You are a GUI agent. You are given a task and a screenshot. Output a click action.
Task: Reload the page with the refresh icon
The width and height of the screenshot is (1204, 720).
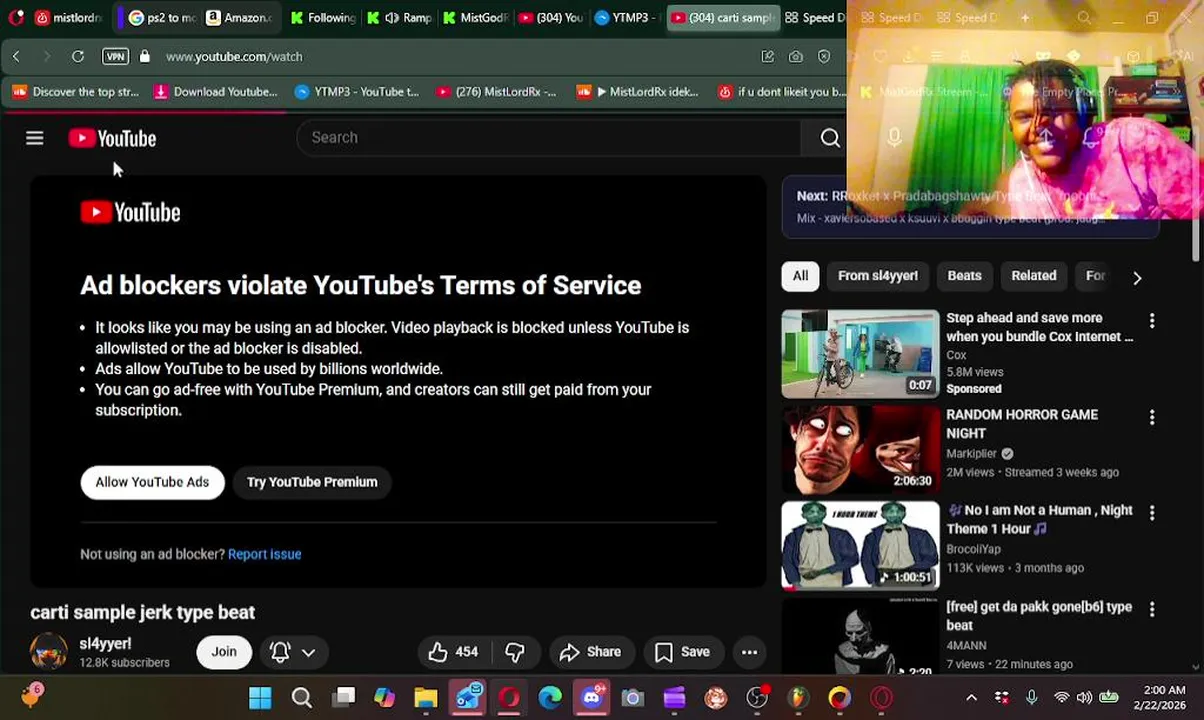77,57
